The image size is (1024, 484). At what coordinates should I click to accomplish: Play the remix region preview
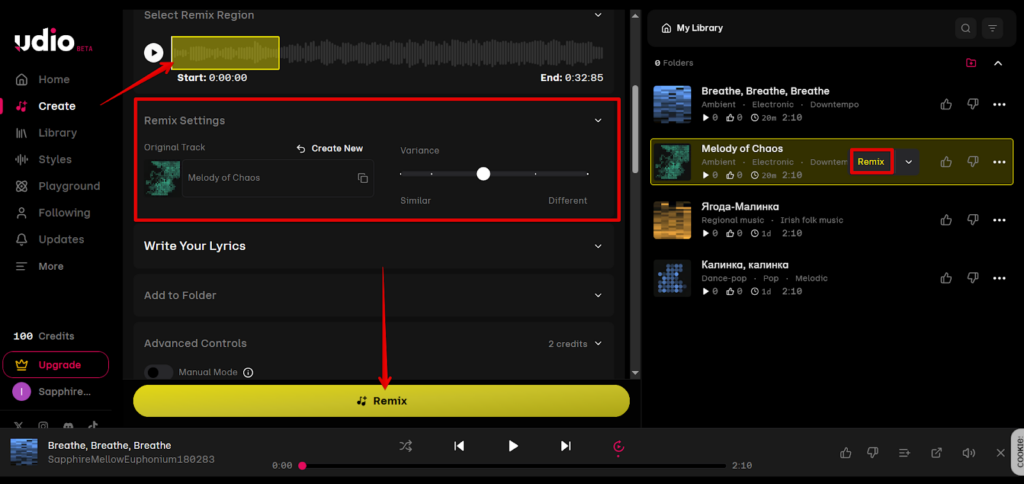[x=153, y=52]
